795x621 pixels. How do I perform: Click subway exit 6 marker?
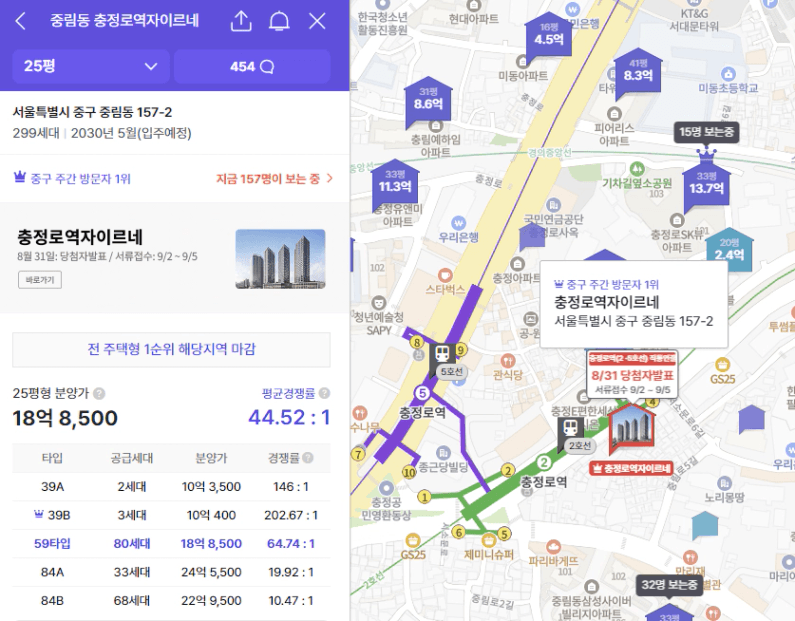coord(459,532)
